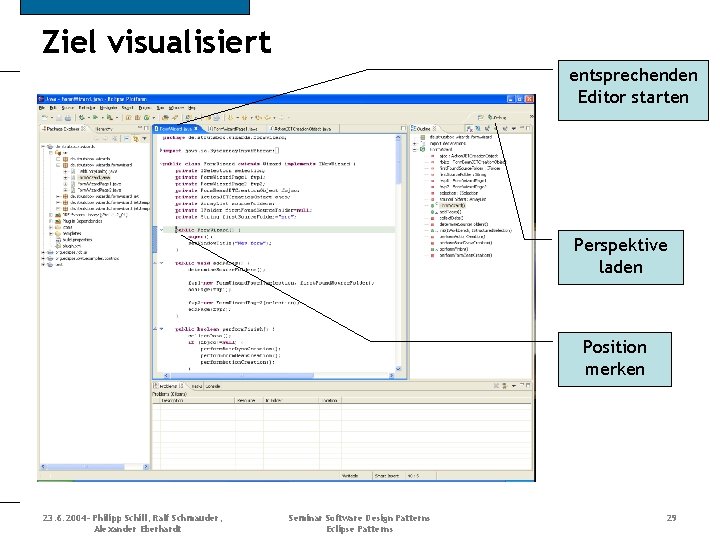Open the Window menu

click(176, 108)
